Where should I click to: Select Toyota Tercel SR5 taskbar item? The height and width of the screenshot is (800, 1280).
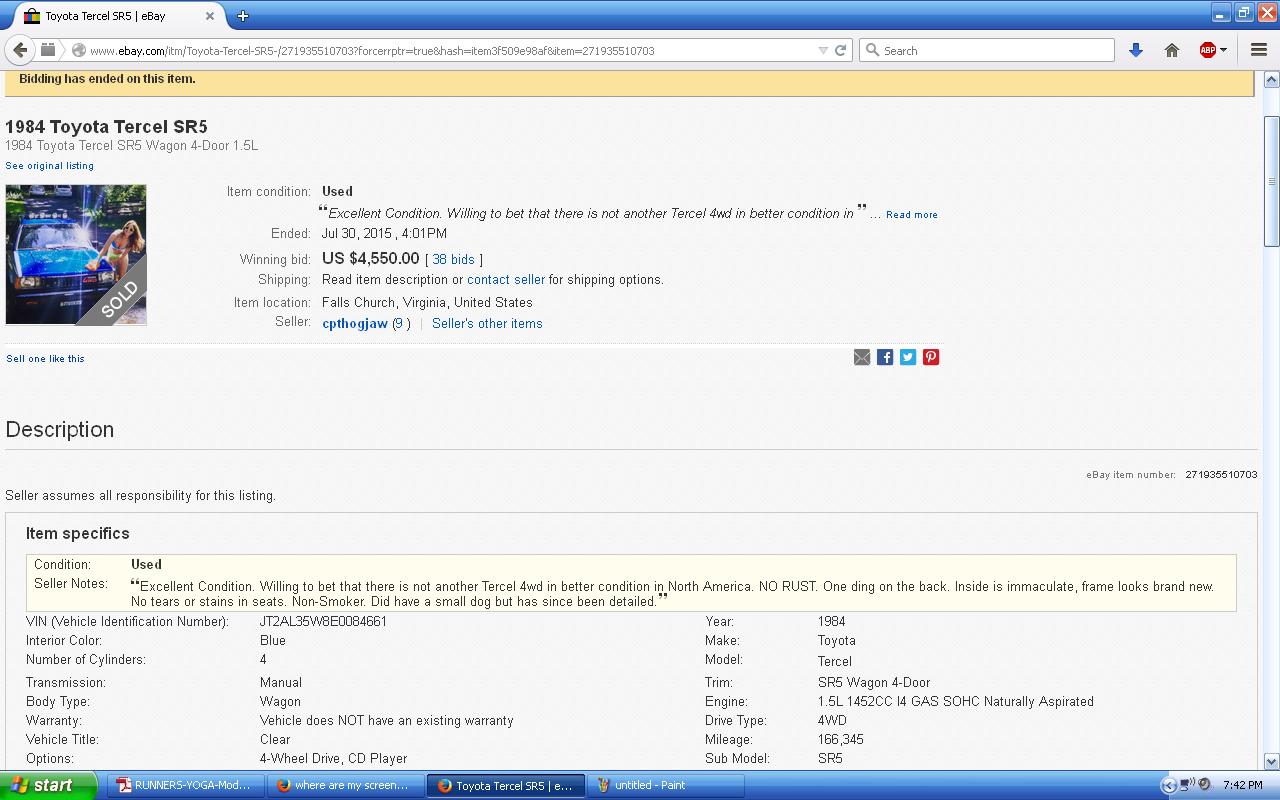505,785
